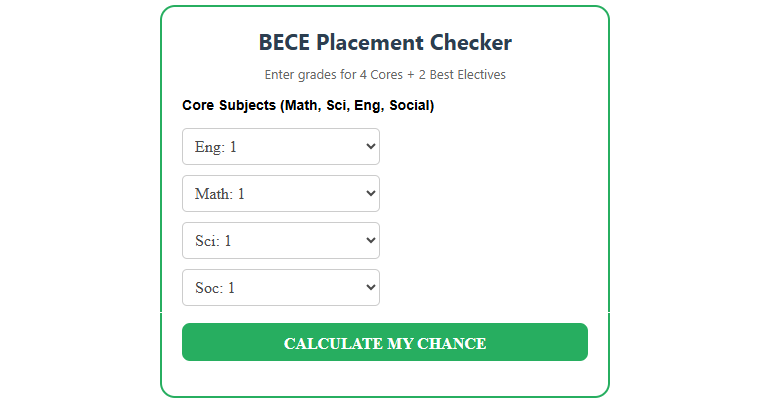Click the chevron arrow on Eng dropdown
This screenshot has height=409, width=770.
371,147
